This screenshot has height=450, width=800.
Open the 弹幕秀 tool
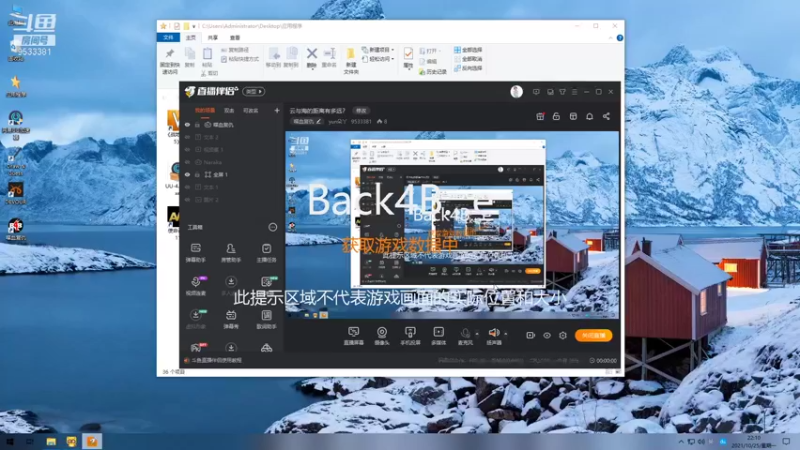click(231, 319)
